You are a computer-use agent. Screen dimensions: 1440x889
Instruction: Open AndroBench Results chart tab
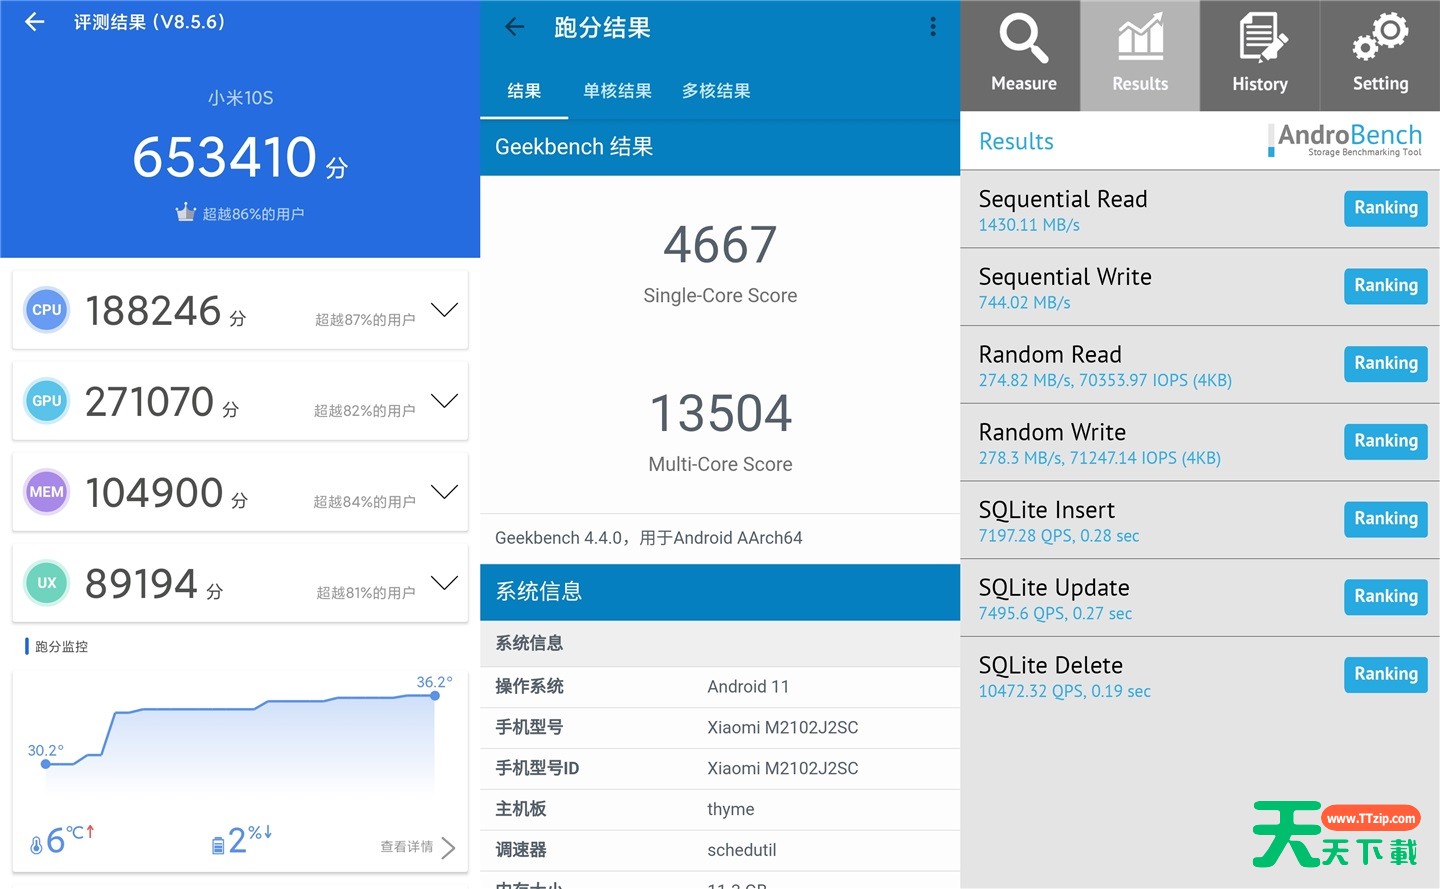1140,55
